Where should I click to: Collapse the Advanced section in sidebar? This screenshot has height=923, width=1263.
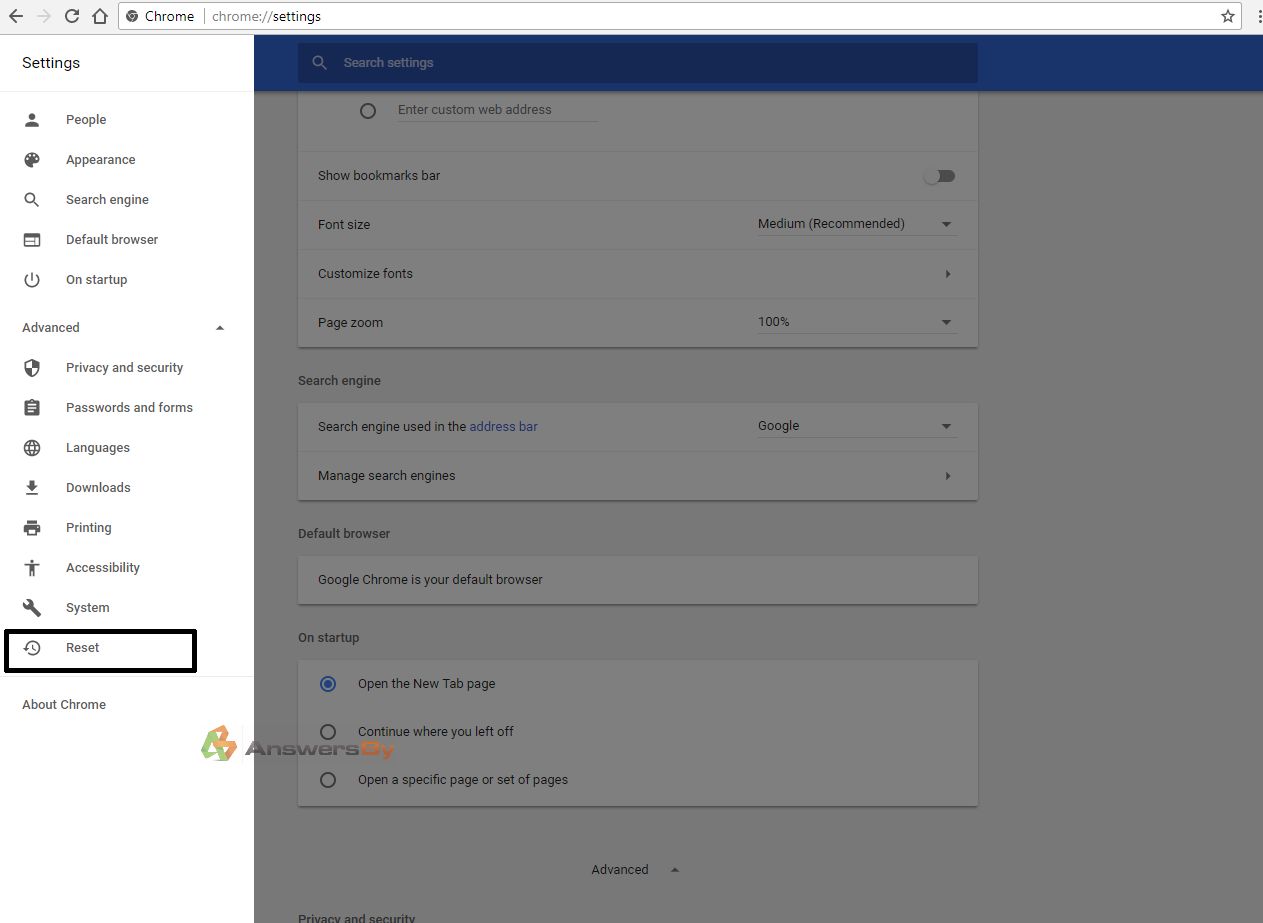click(x=220, y=328)
